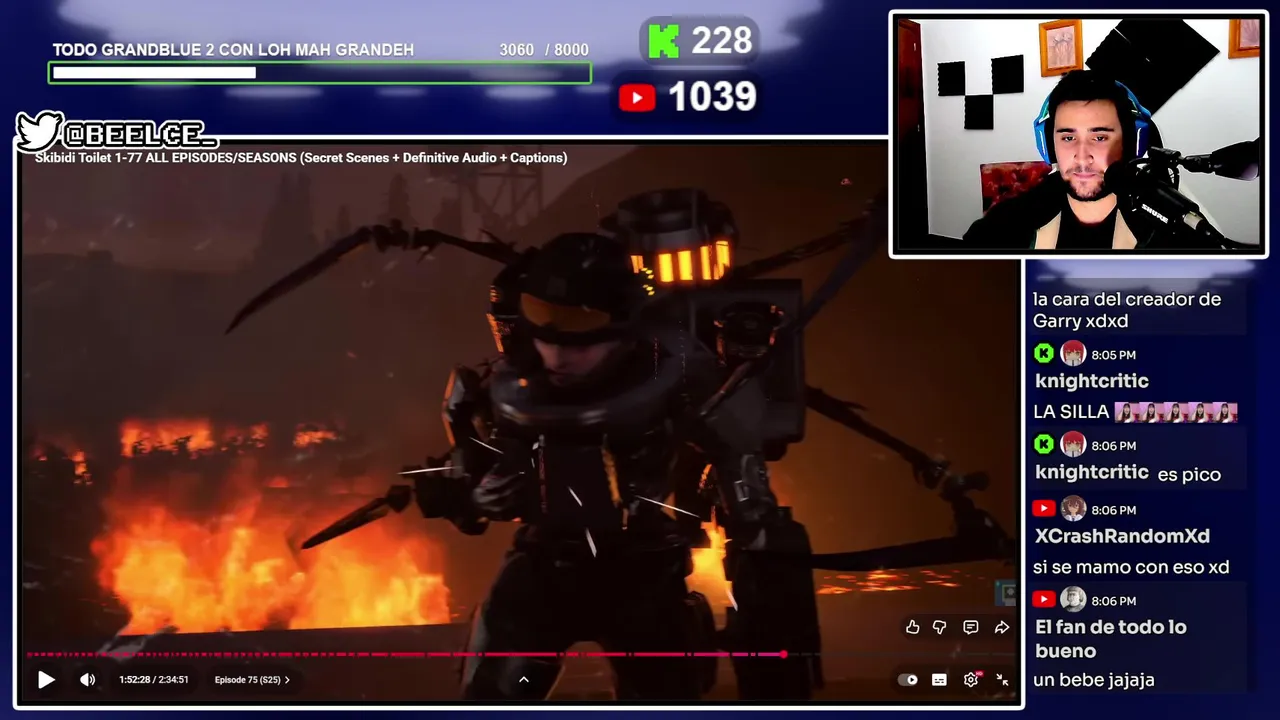Exit fullscreen mode
Viewport: 1280px width, 720px height.
1002,680
